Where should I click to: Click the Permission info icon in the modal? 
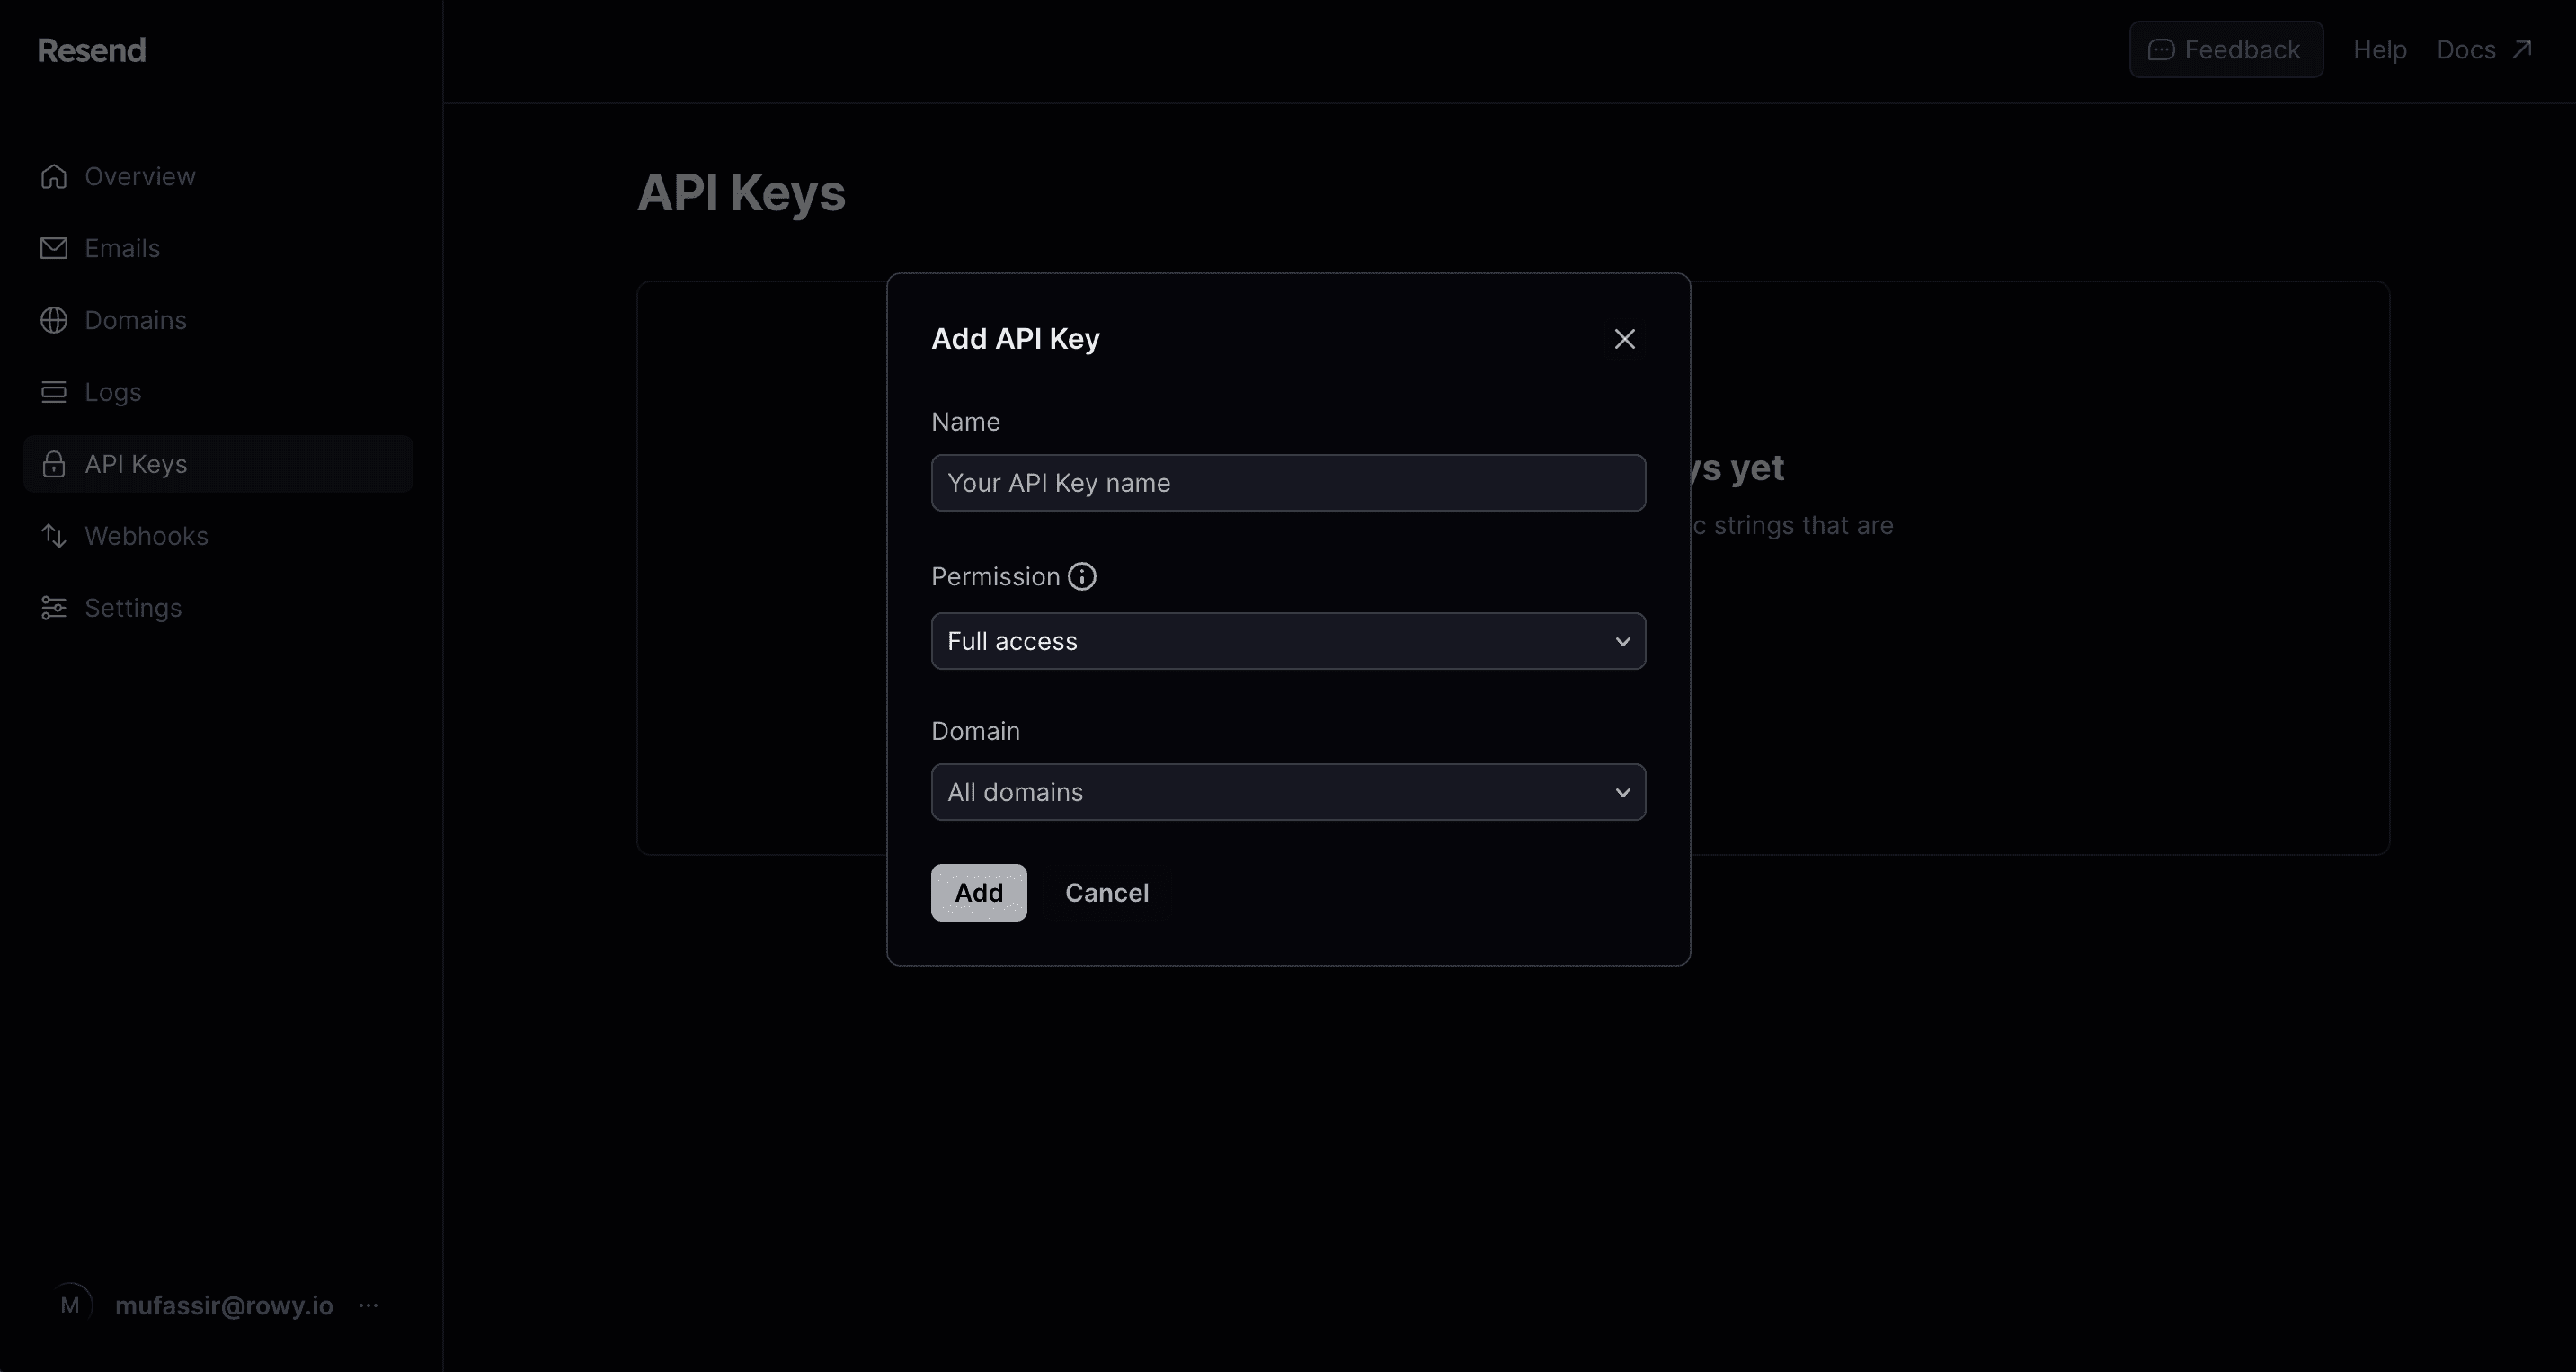click(1082, 576)
